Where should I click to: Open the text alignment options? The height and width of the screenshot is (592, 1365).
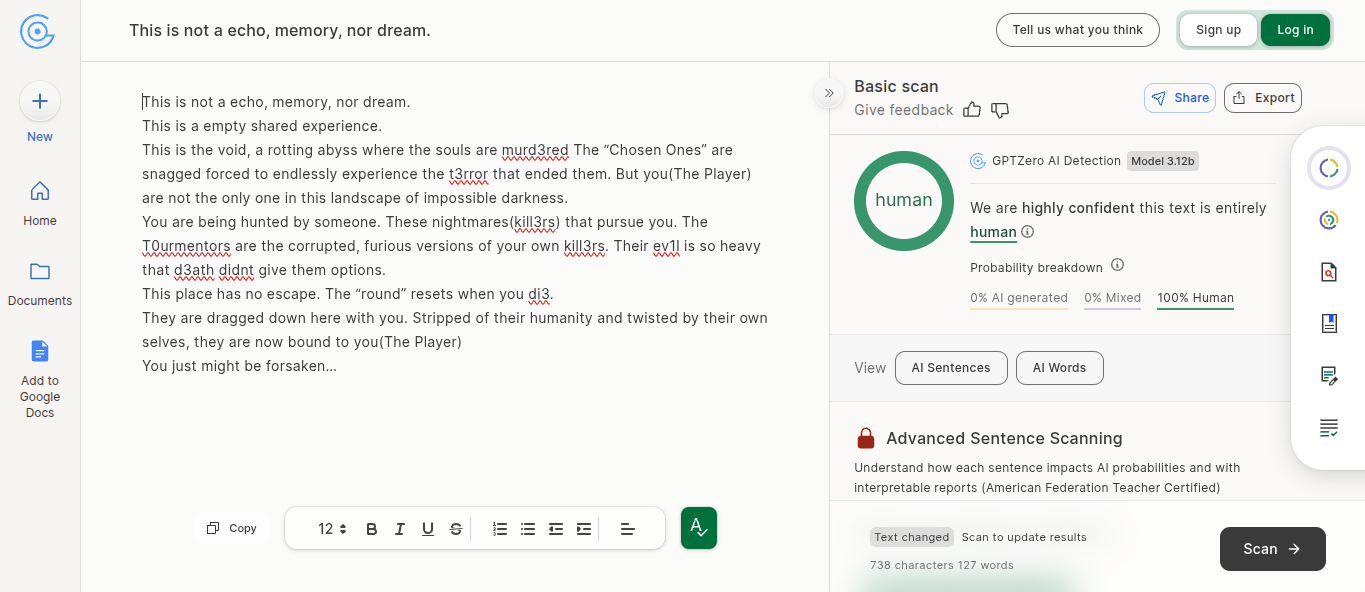pyautogui.click(x=628, y=529)
